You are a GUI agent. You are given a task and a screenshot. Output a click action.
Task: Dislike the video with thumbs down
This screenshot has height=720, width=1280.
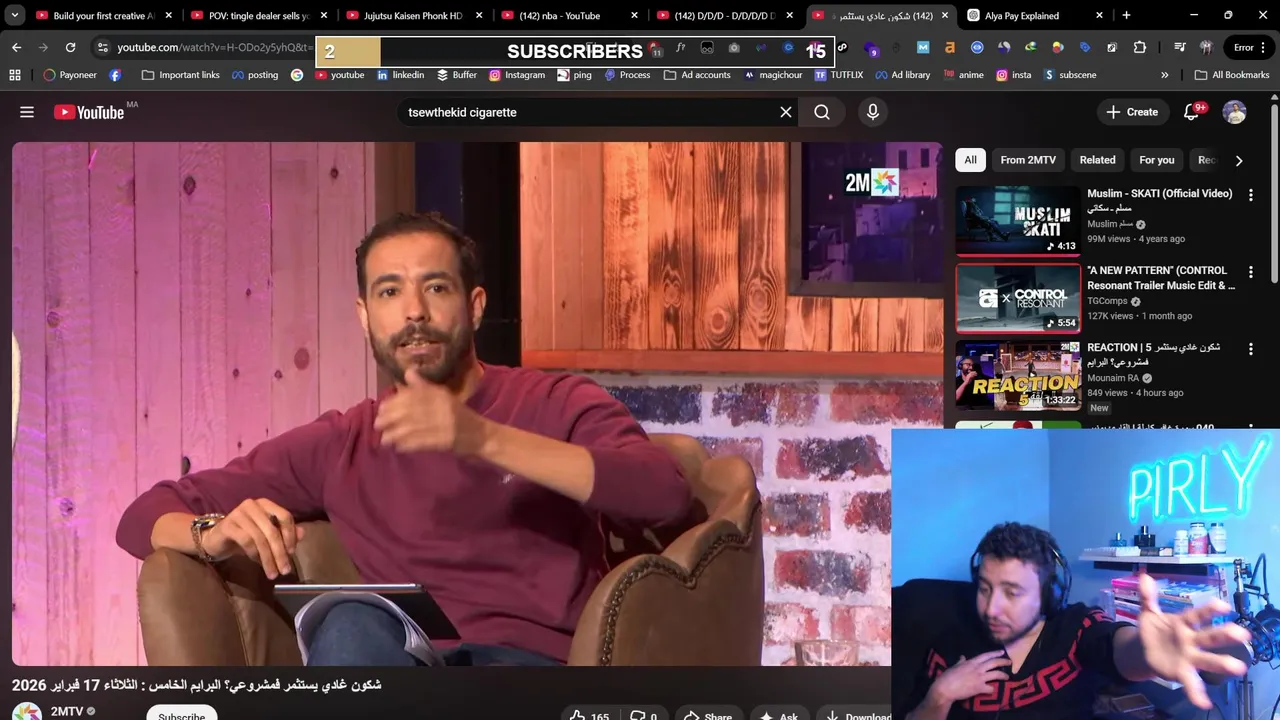click(x=643, y=716)
